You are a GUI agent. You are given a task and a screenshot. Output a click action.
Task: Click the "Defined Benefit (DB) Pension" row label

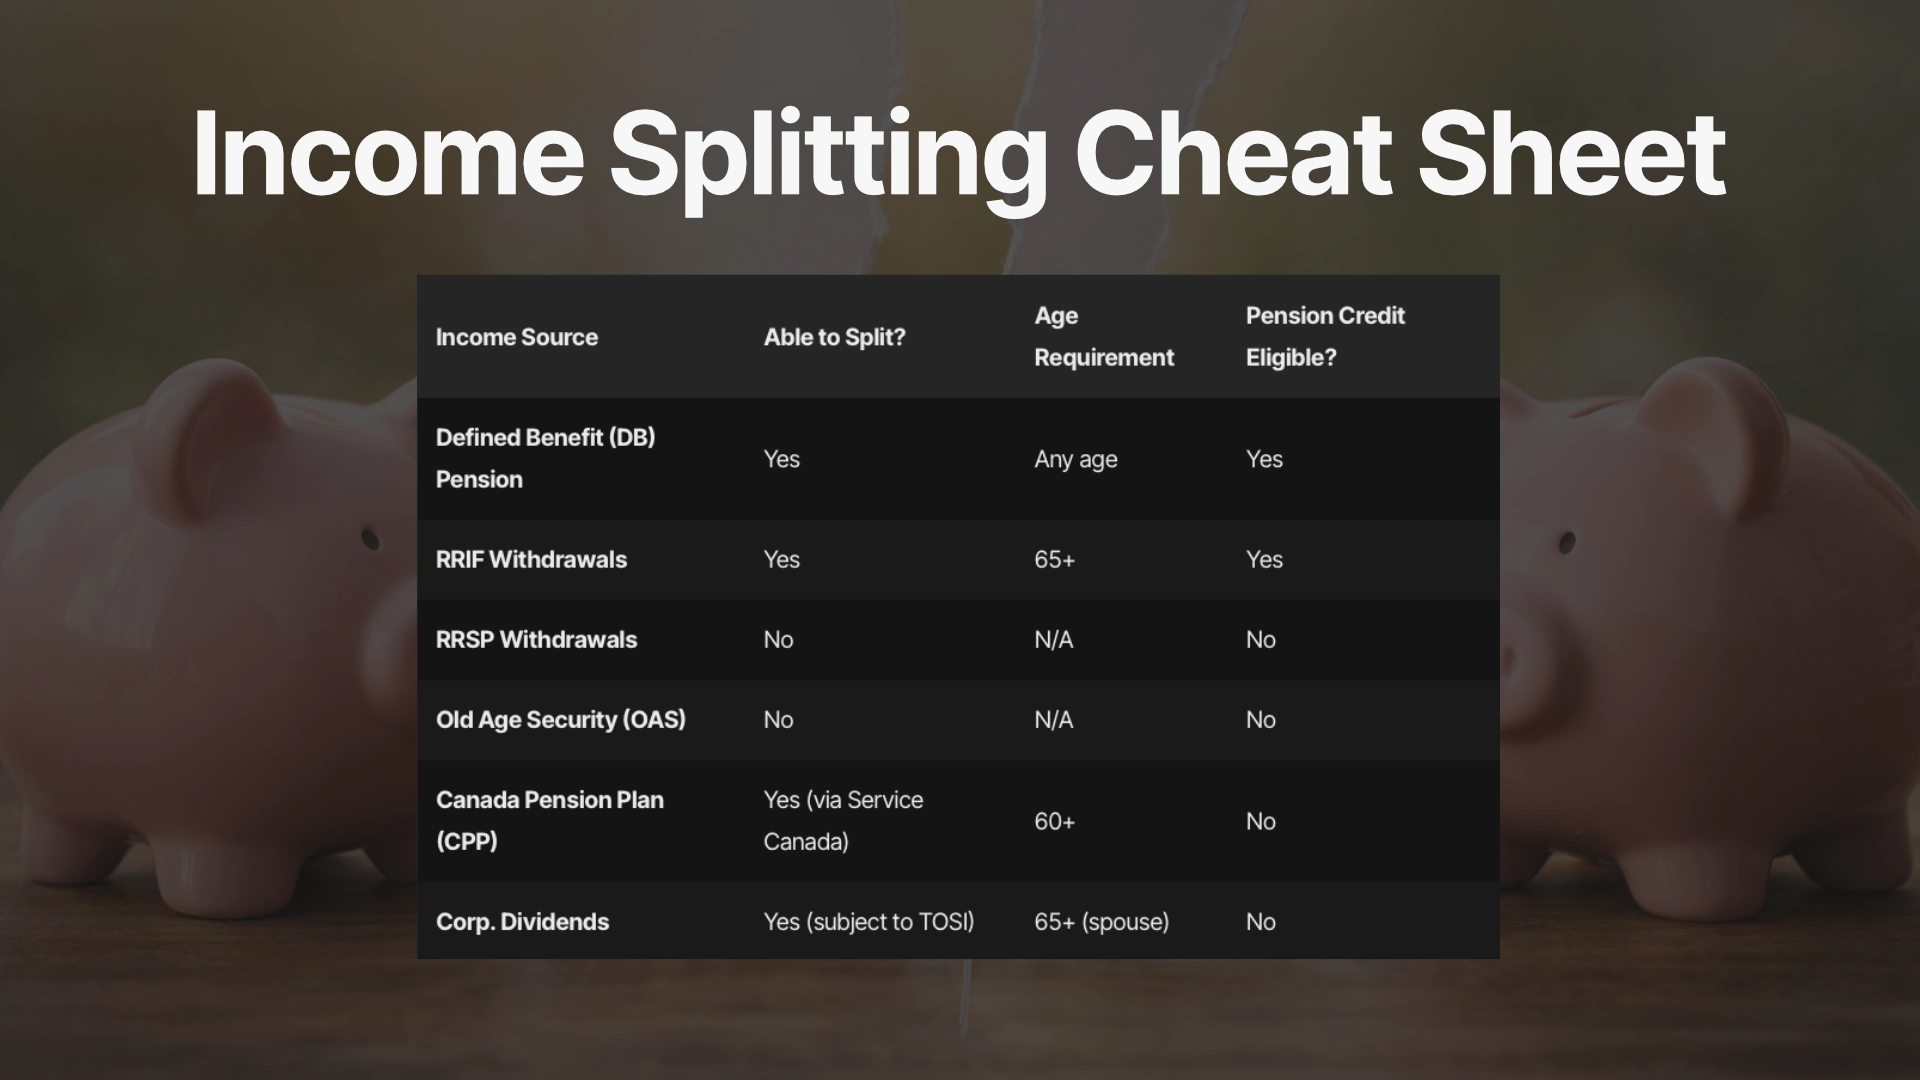(x=545, y=458)
